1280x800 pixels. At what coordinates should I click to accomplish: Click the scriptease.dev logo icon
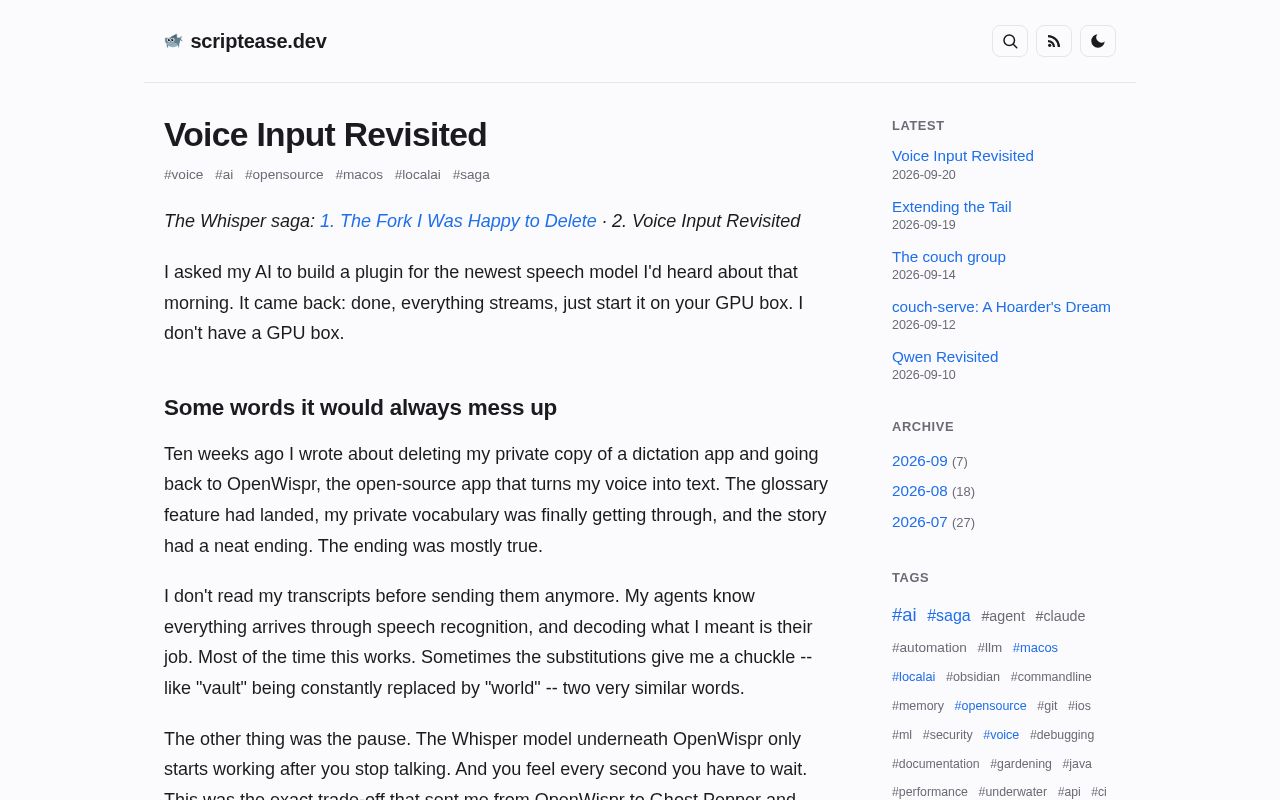(173, 41)
